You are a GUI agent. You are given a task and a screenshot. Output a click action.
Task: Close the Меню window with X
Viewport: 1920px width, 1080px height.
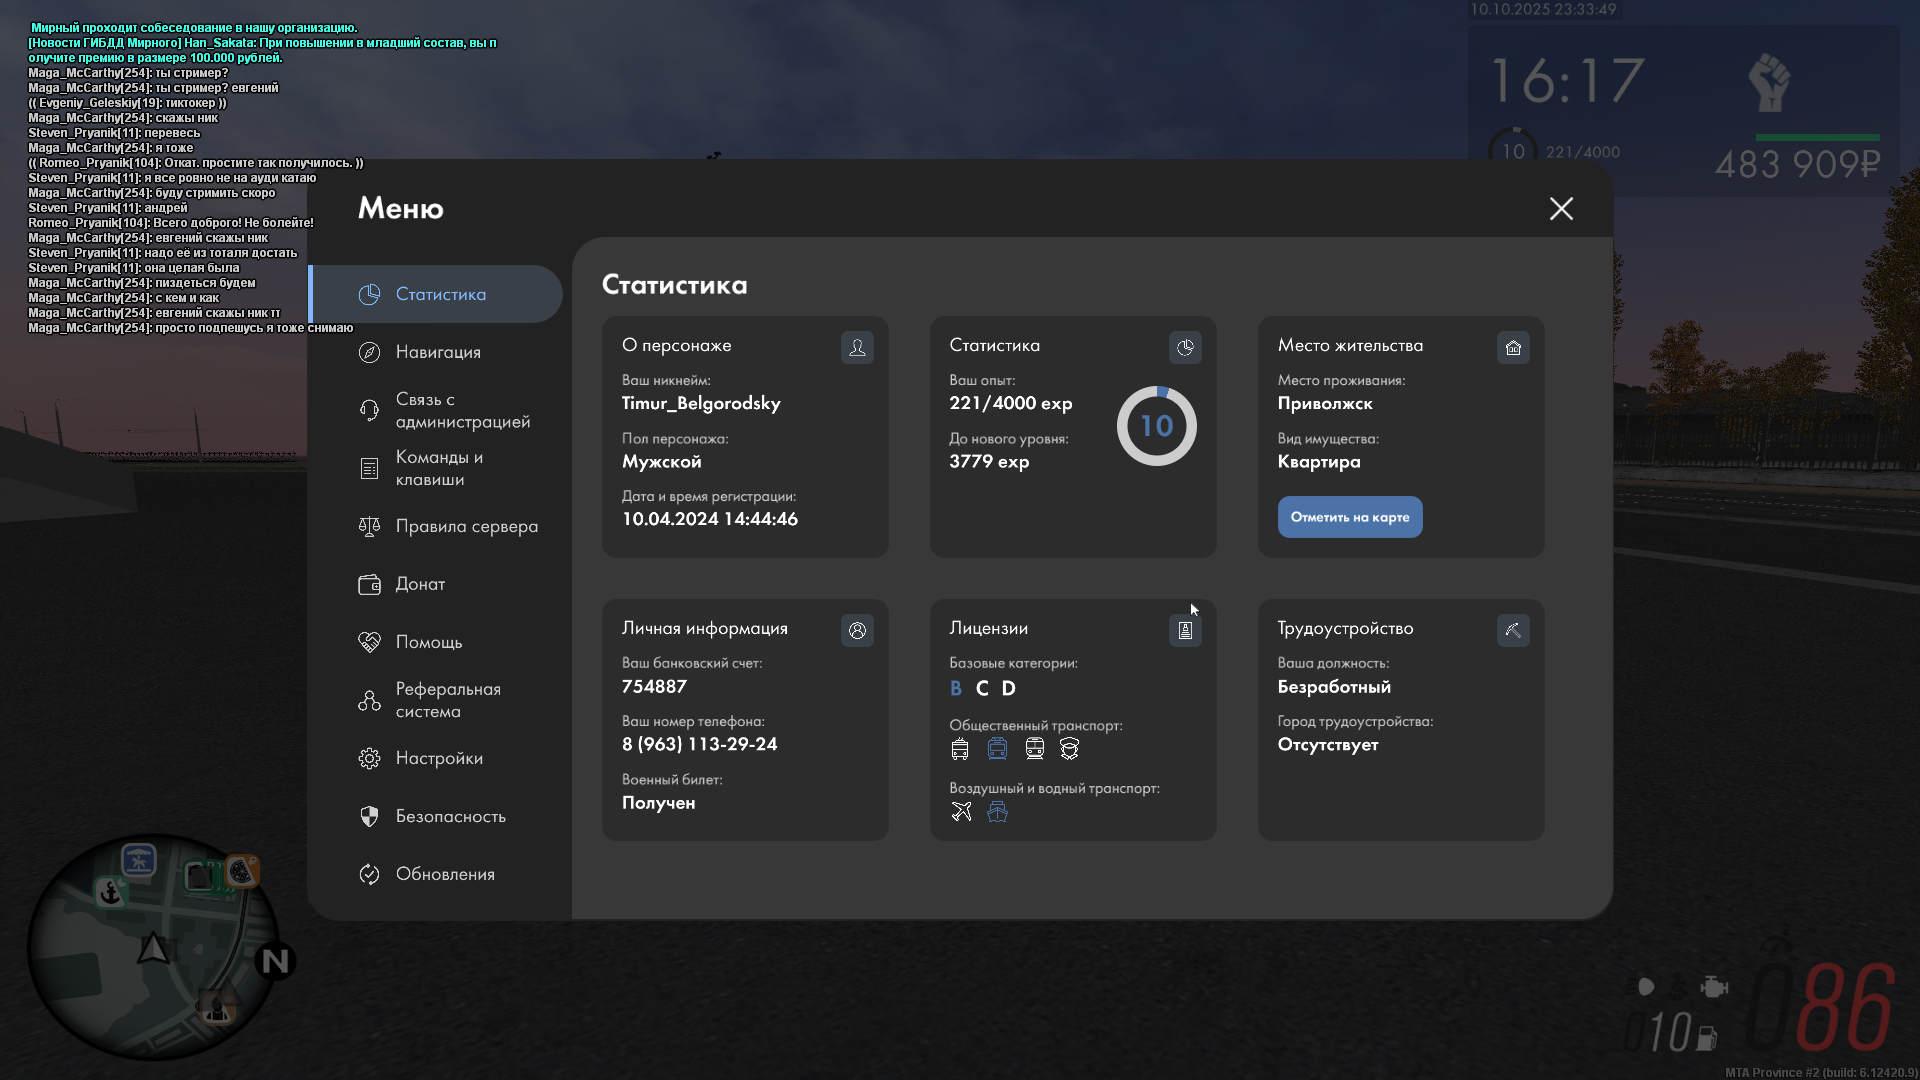click(1561, 208)
